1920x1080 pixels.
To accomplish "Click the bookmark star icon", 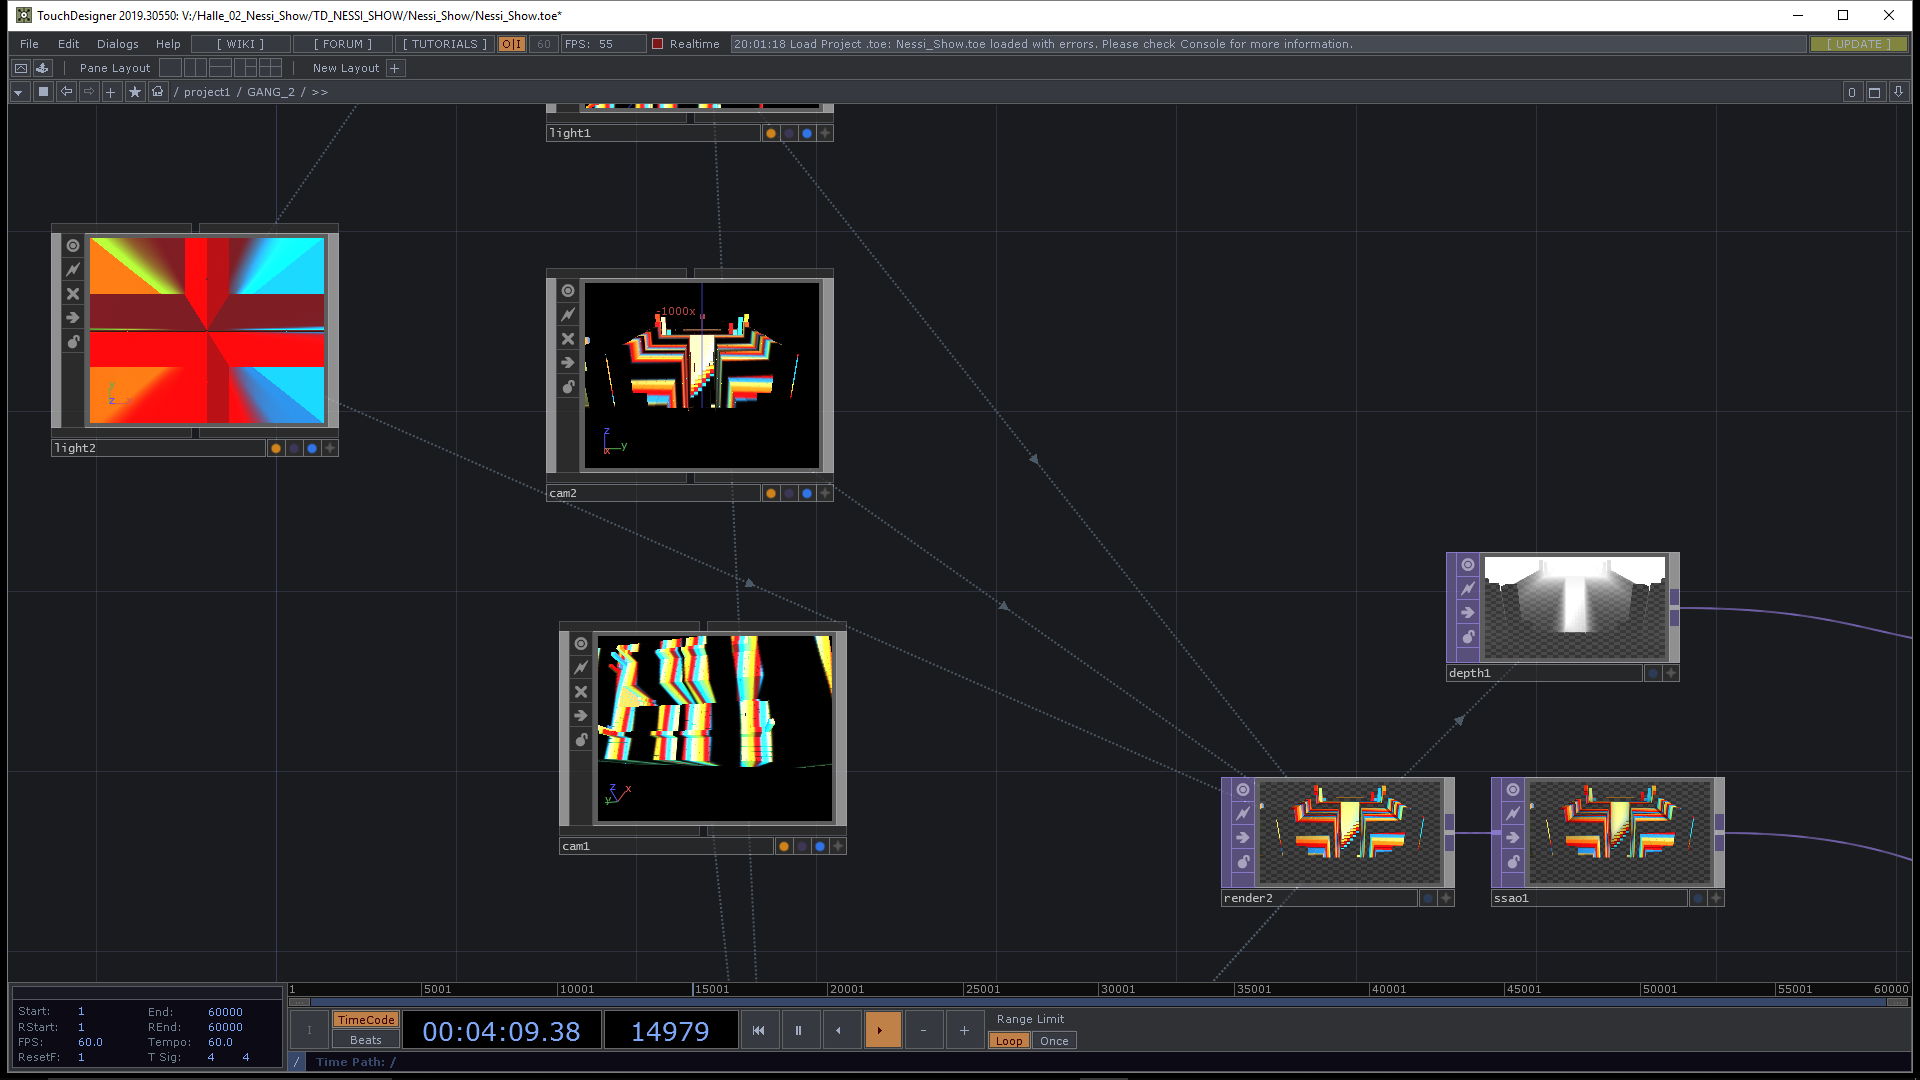I will point(134,92).
